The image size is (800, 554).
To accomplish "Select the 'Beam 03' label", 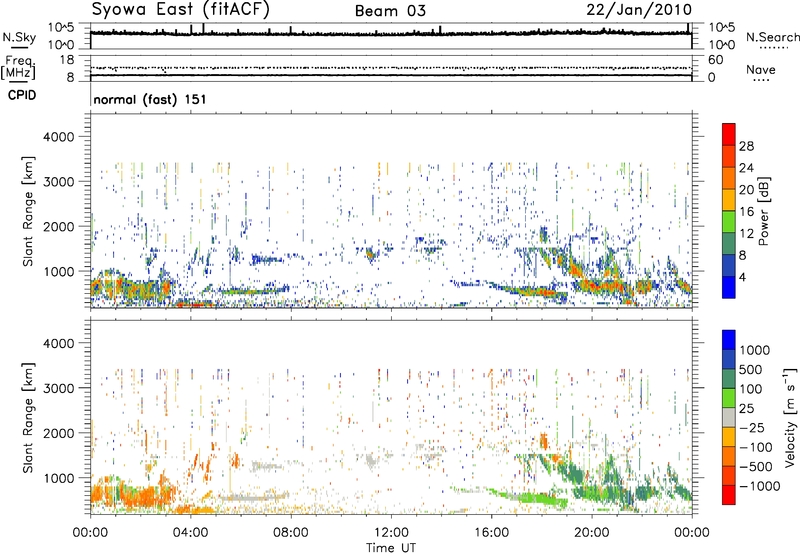I will [390, 11].
